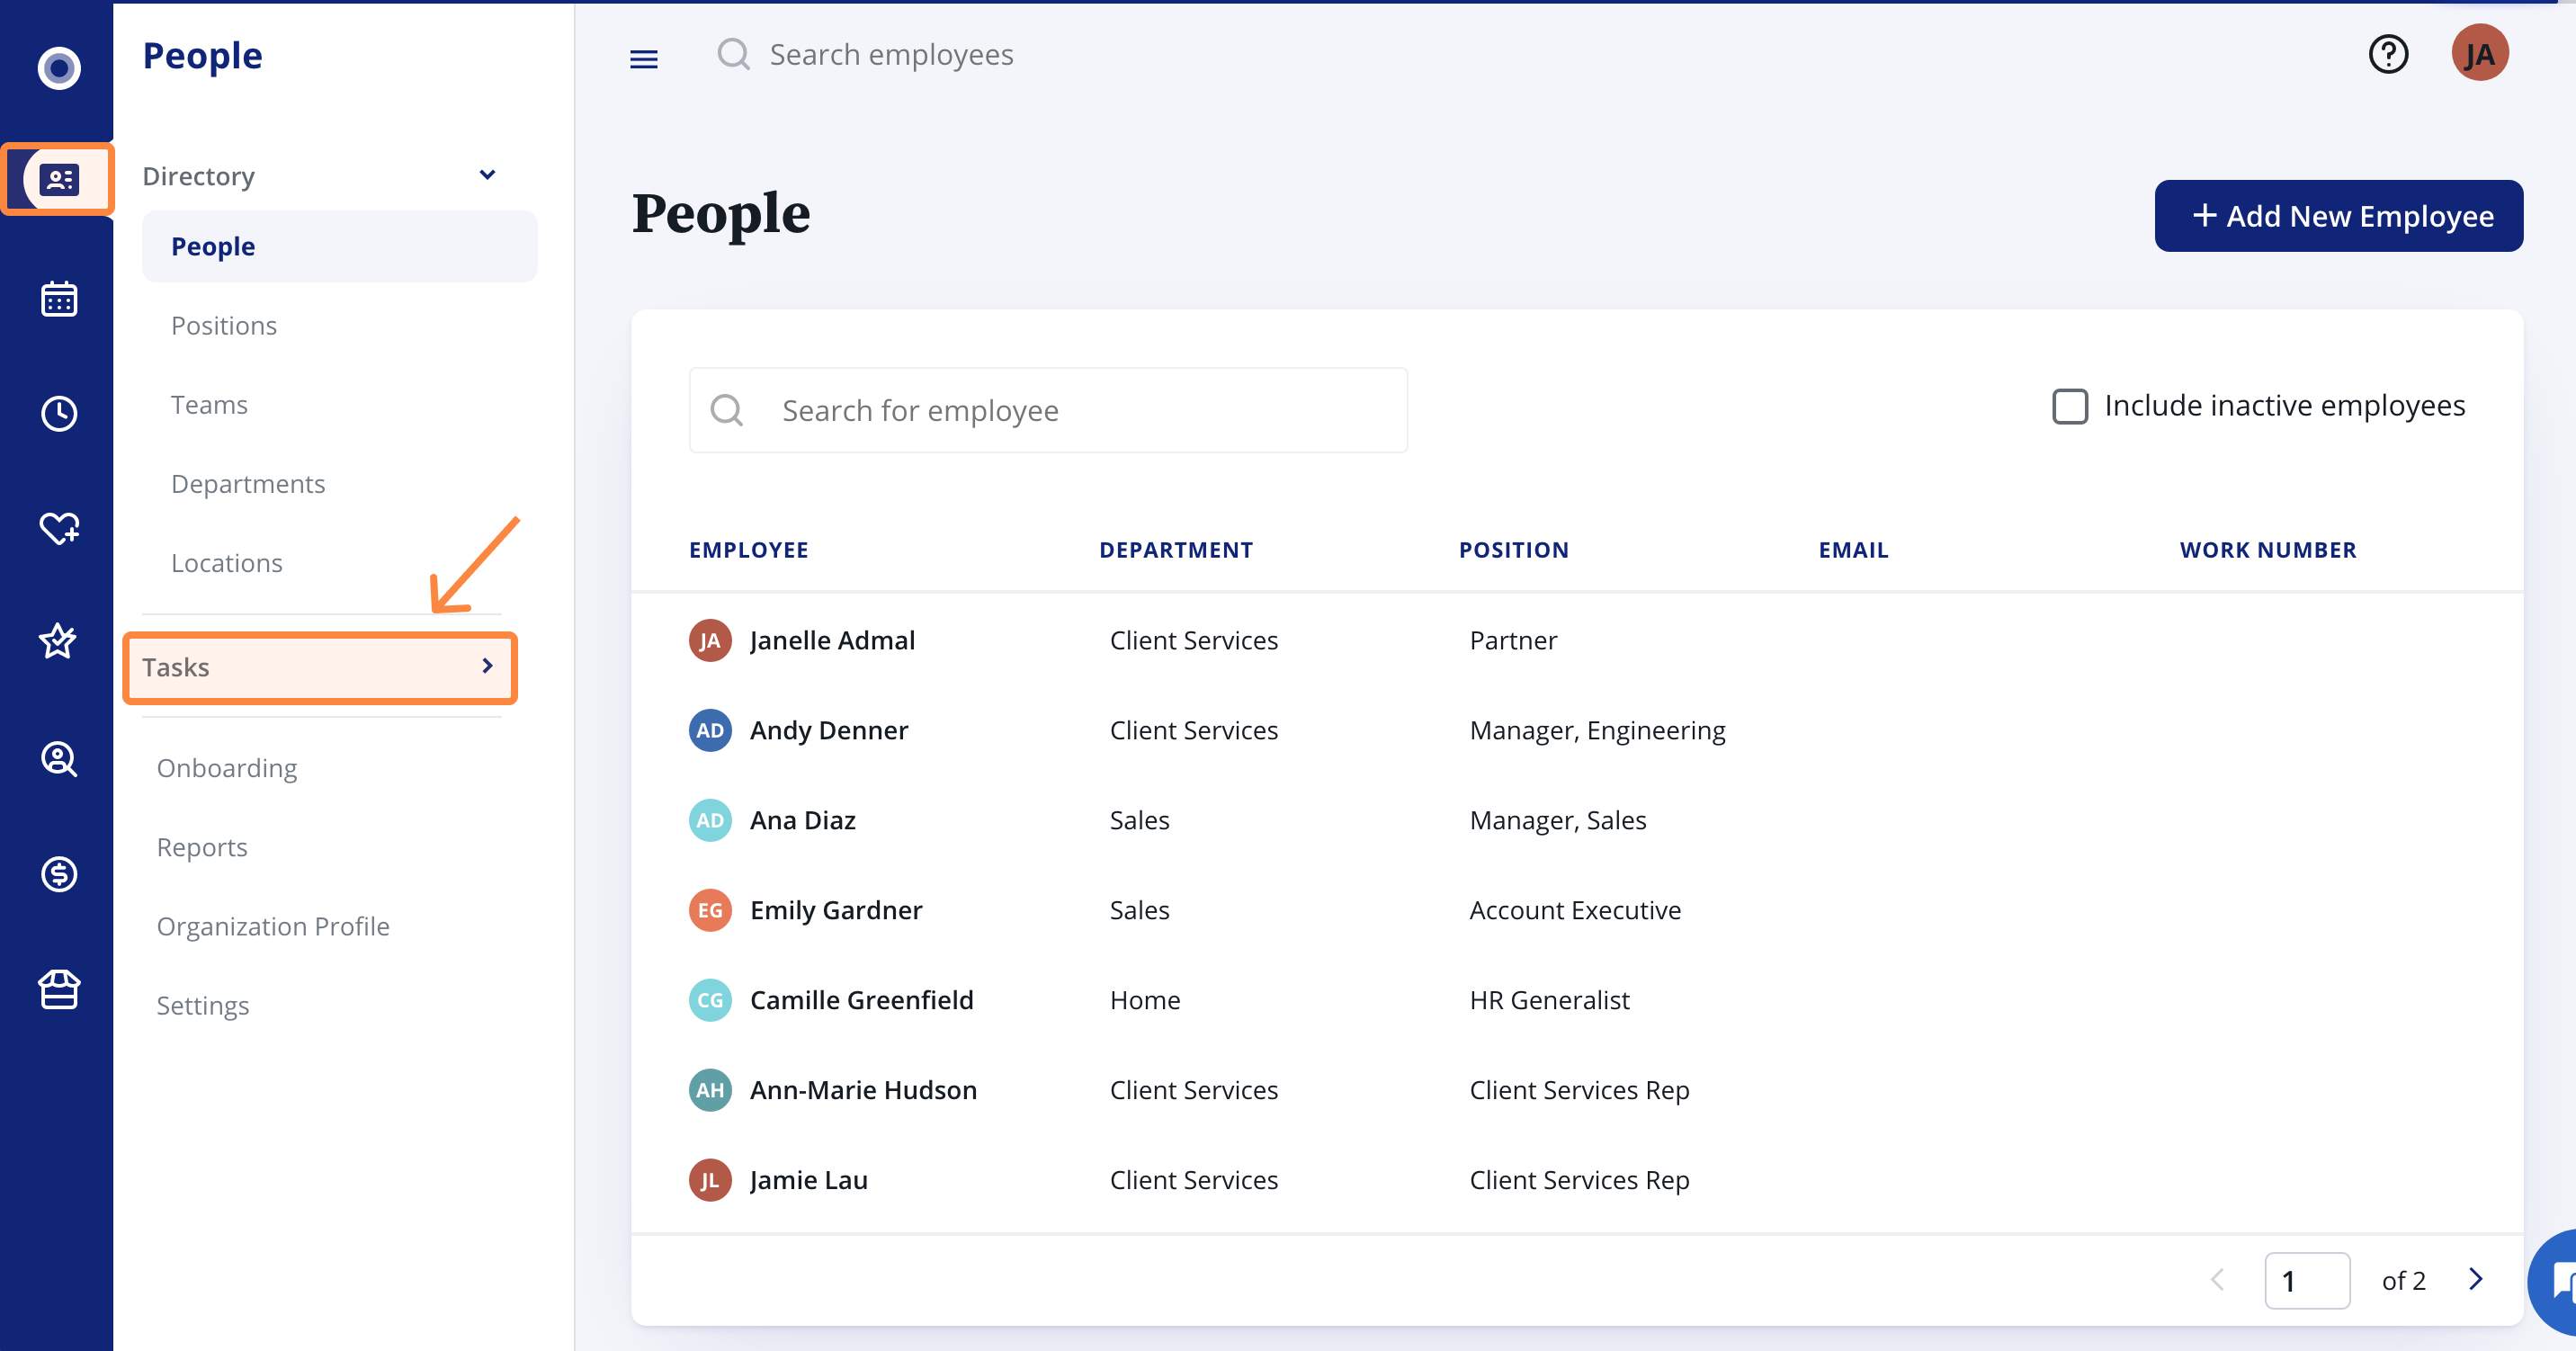
Task: Click Jamie Lau's JL avatar
Action: (710, 1181)
